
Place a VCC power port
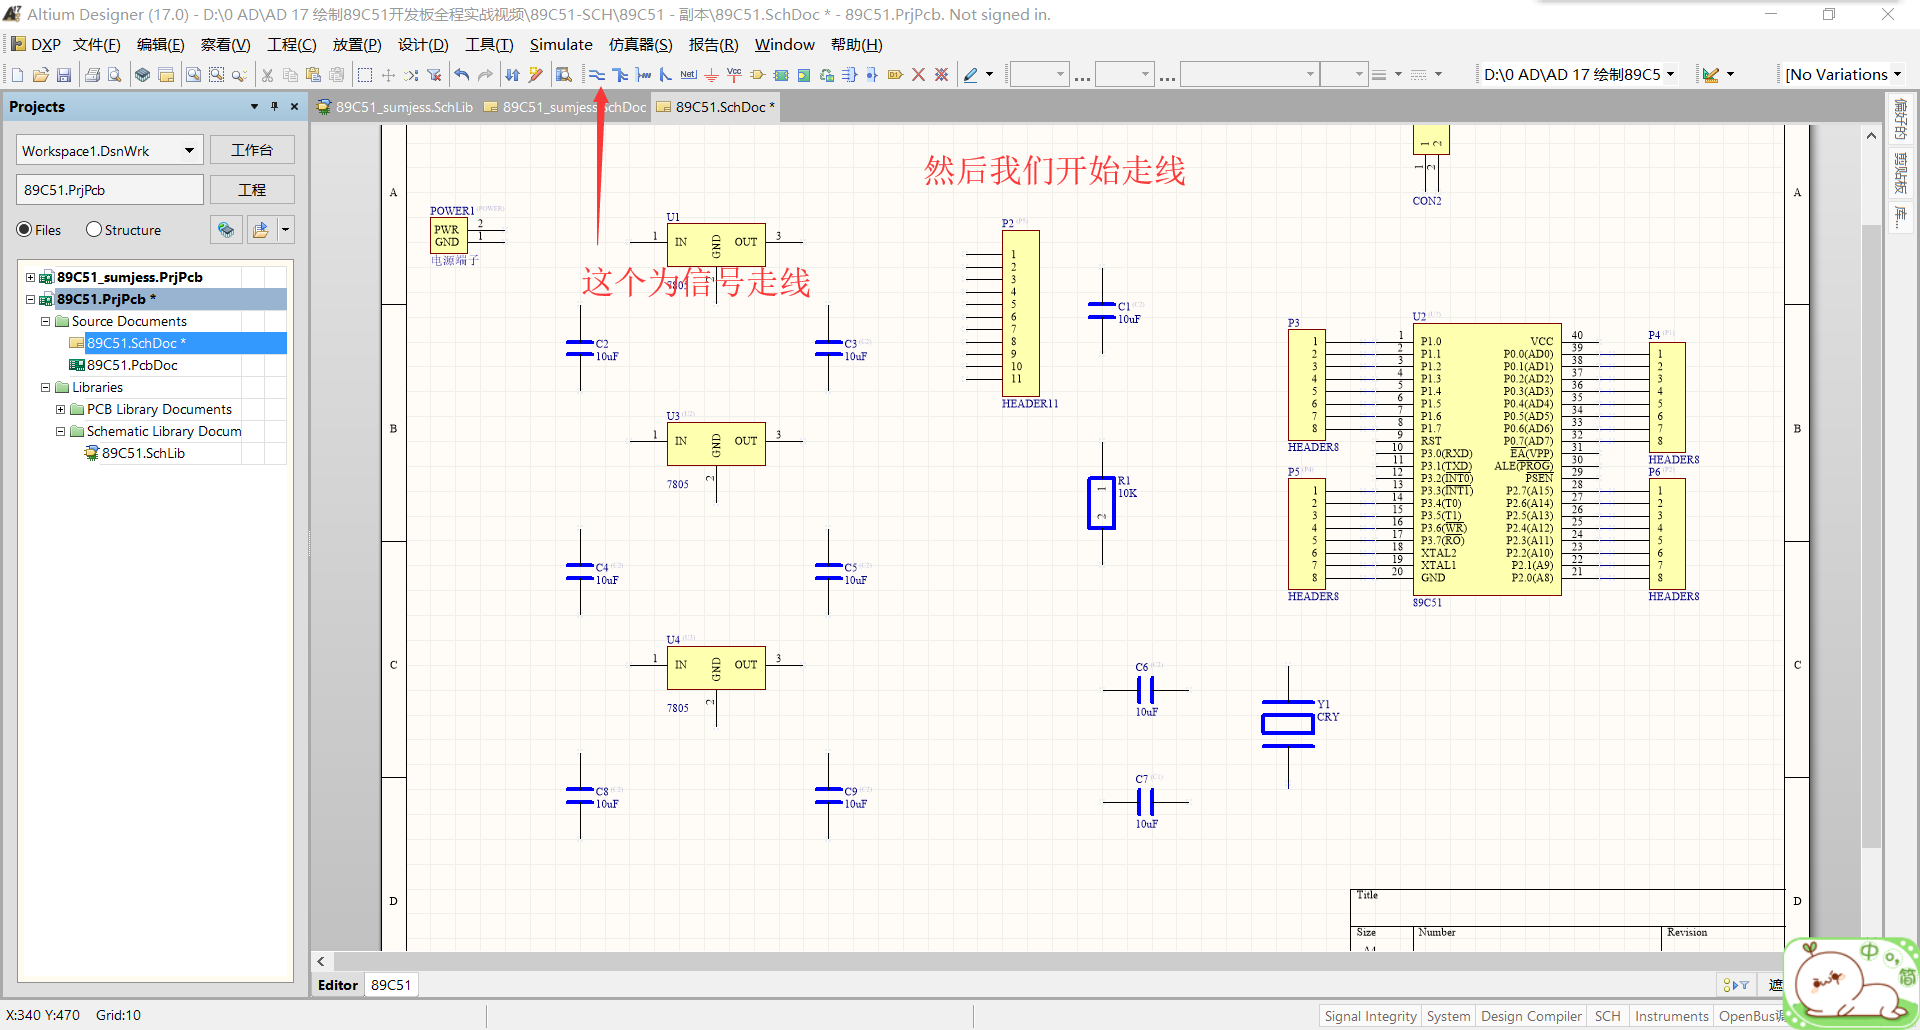click(734, 75)
